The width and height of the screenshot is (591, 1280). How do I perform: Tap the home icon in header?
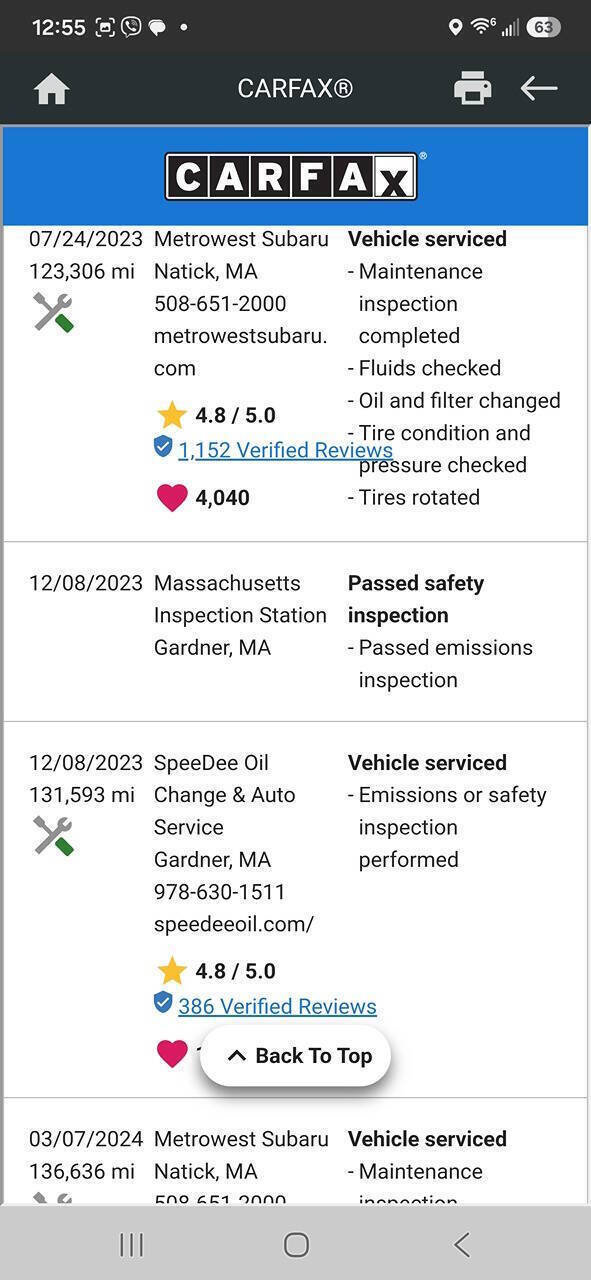(x=51, y=89)
